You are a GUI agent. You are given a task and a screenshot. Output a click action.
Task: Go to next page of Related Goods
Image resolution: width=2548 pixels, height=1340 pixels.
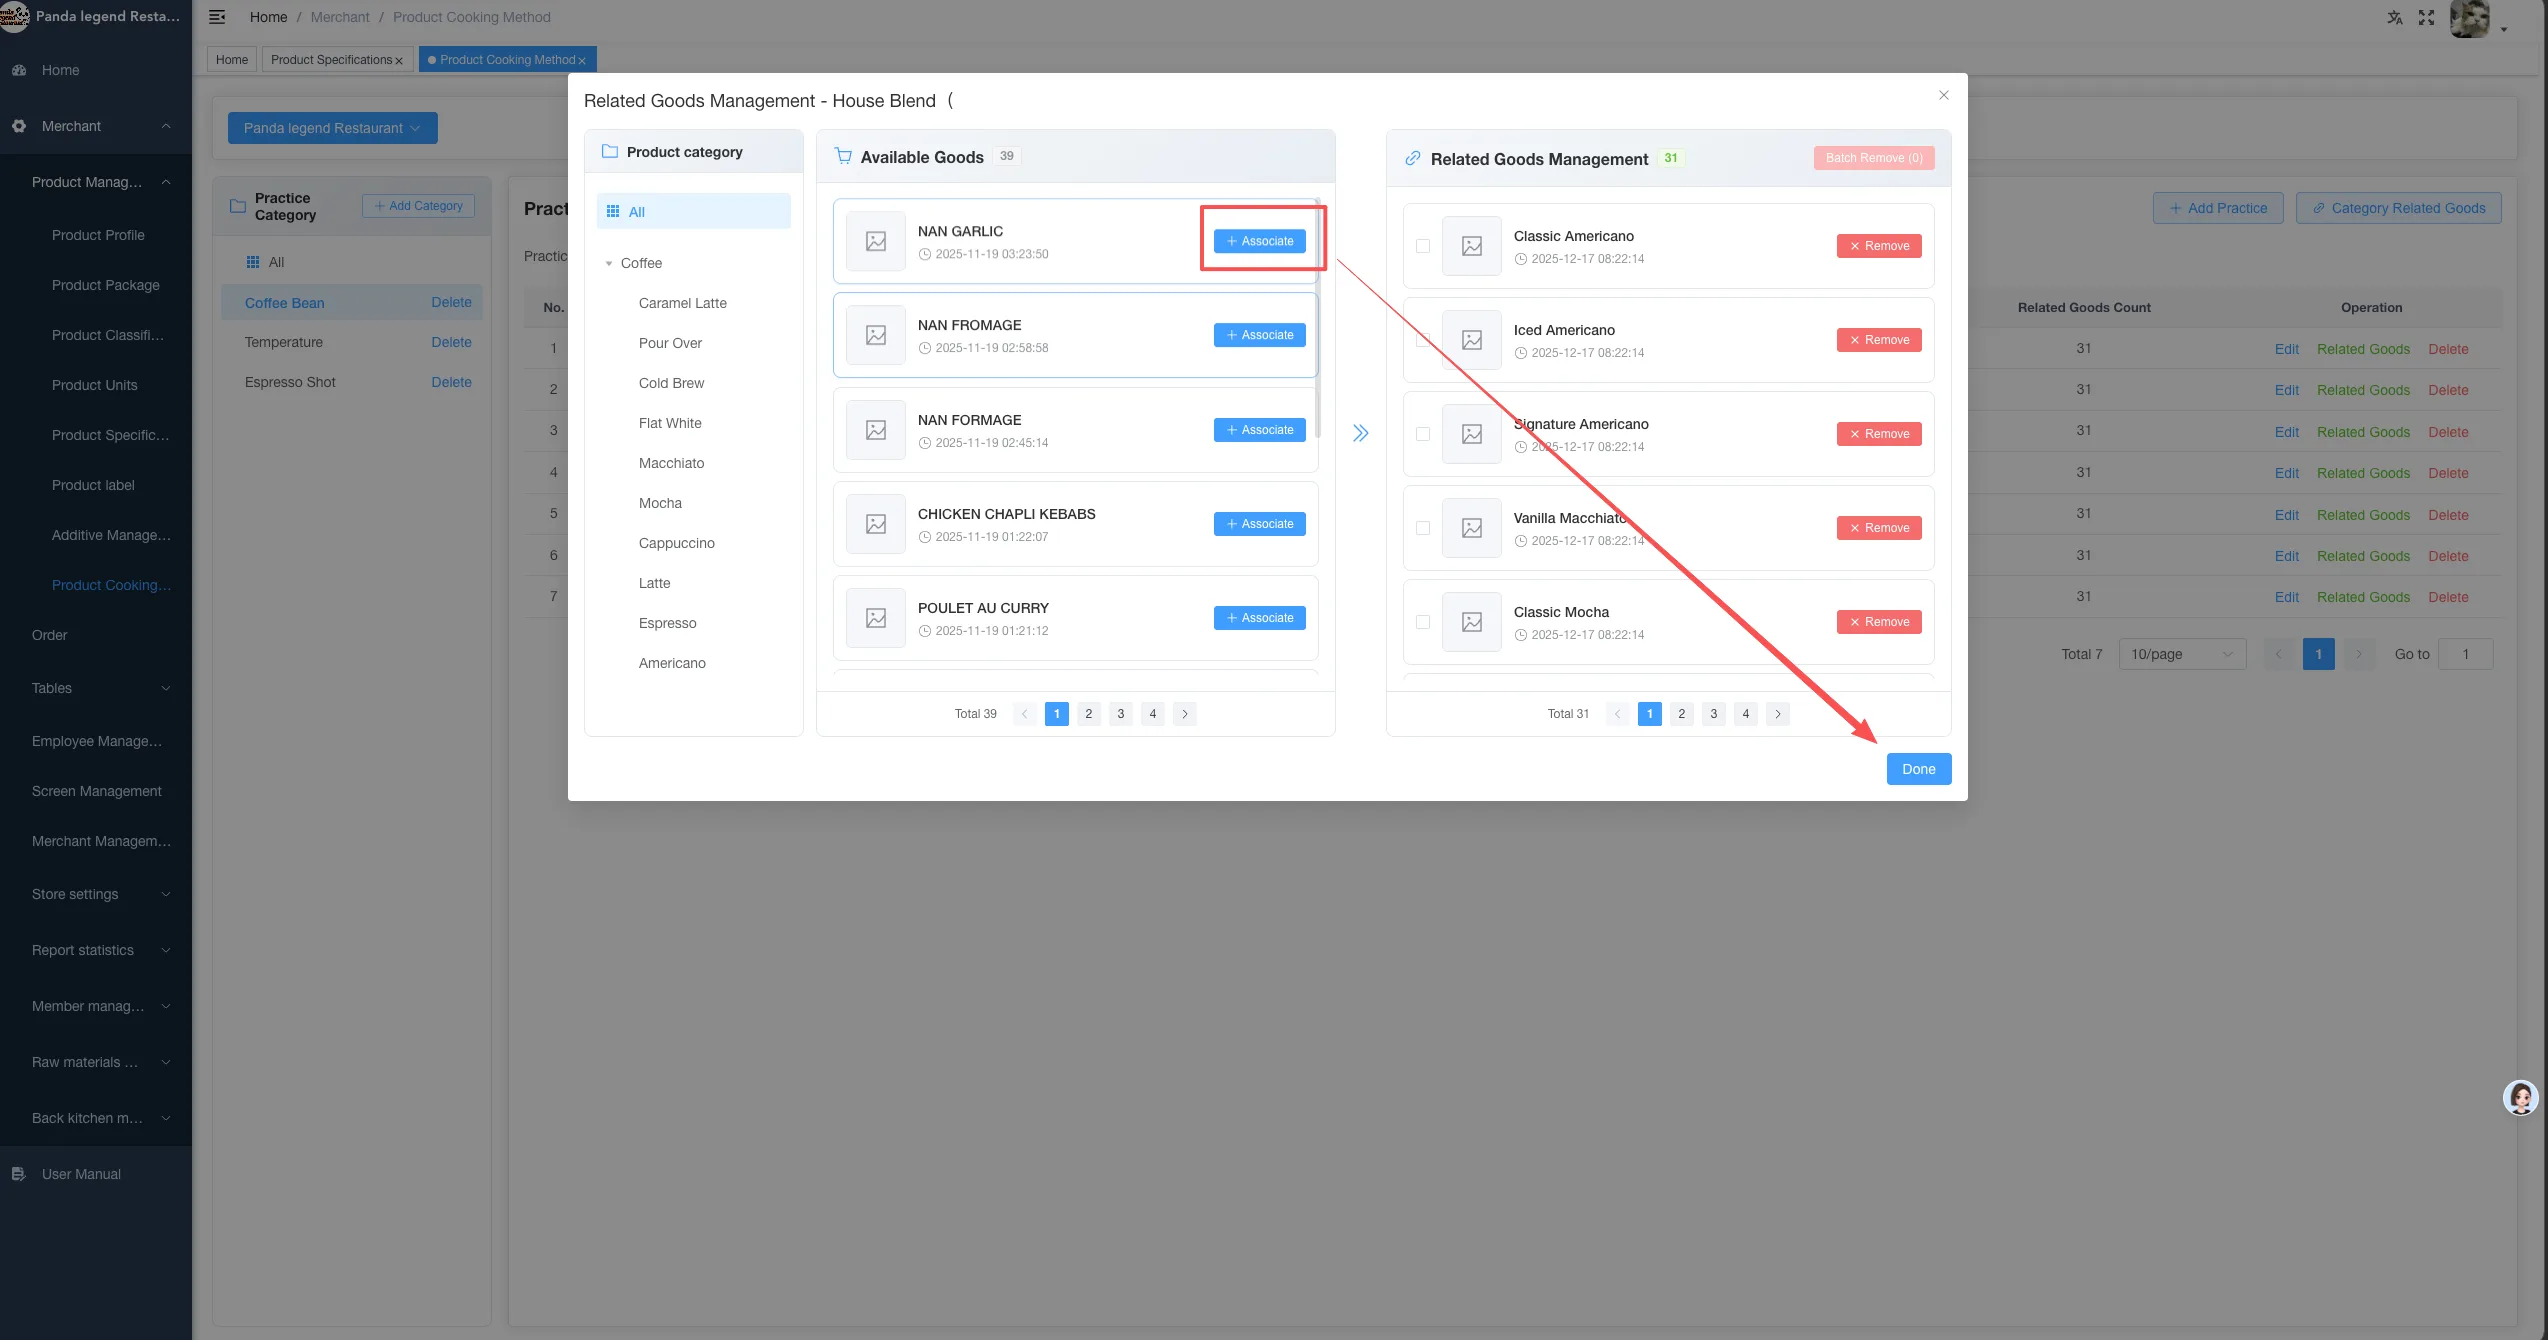click(1777, 714)
